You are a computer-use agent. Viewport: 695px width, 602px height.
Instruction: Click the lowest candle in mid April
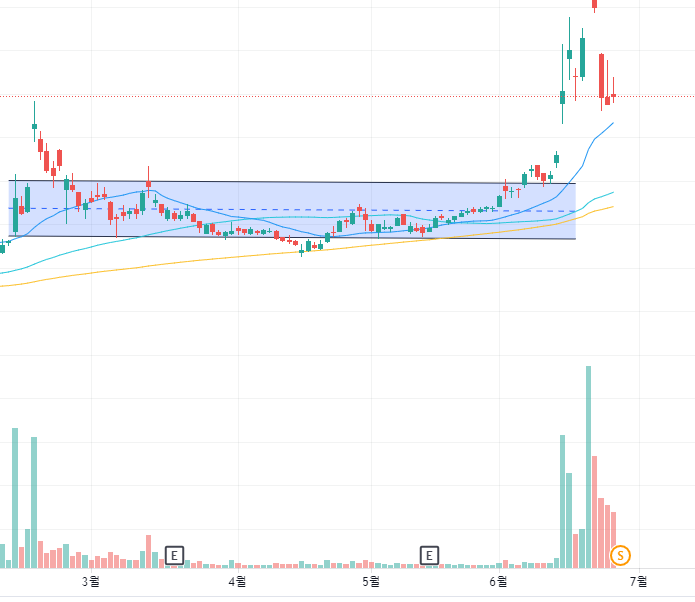pyautogui.click(x=302, y=251)
